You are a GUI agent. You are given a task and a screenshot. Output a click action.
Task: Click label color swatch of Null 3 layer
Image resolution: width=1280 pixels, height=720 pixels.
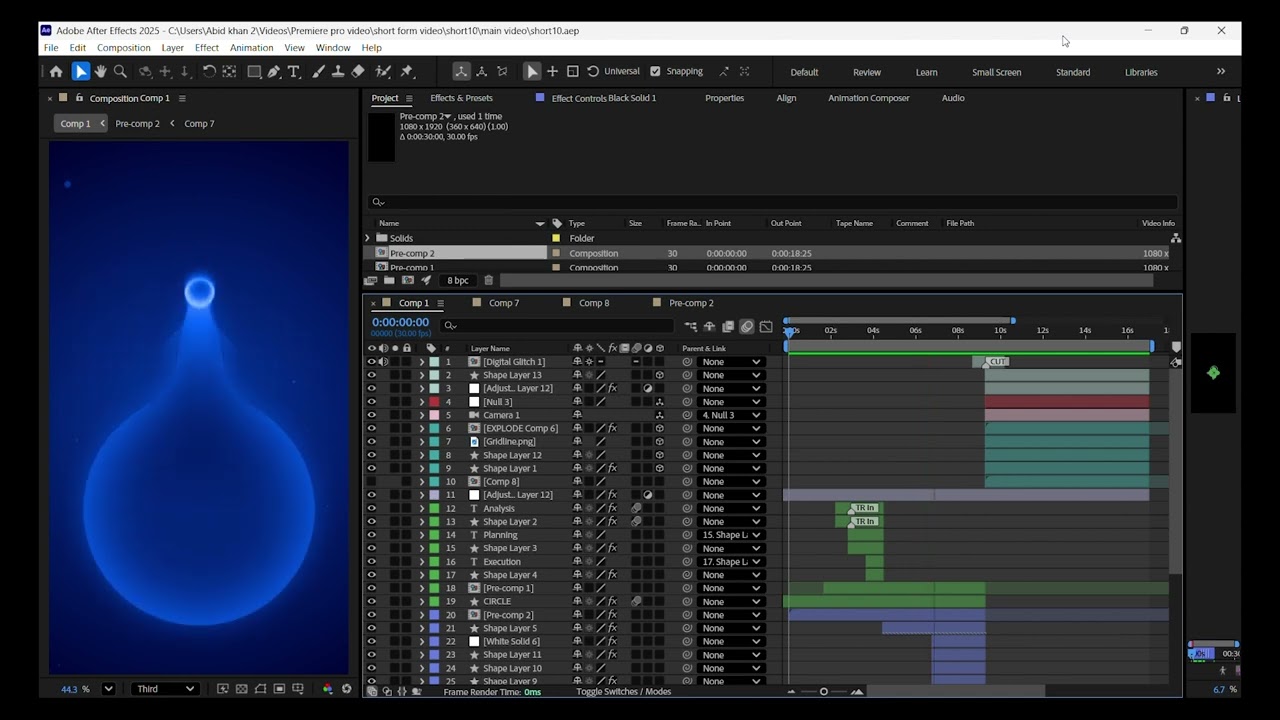tap(434, 402)
